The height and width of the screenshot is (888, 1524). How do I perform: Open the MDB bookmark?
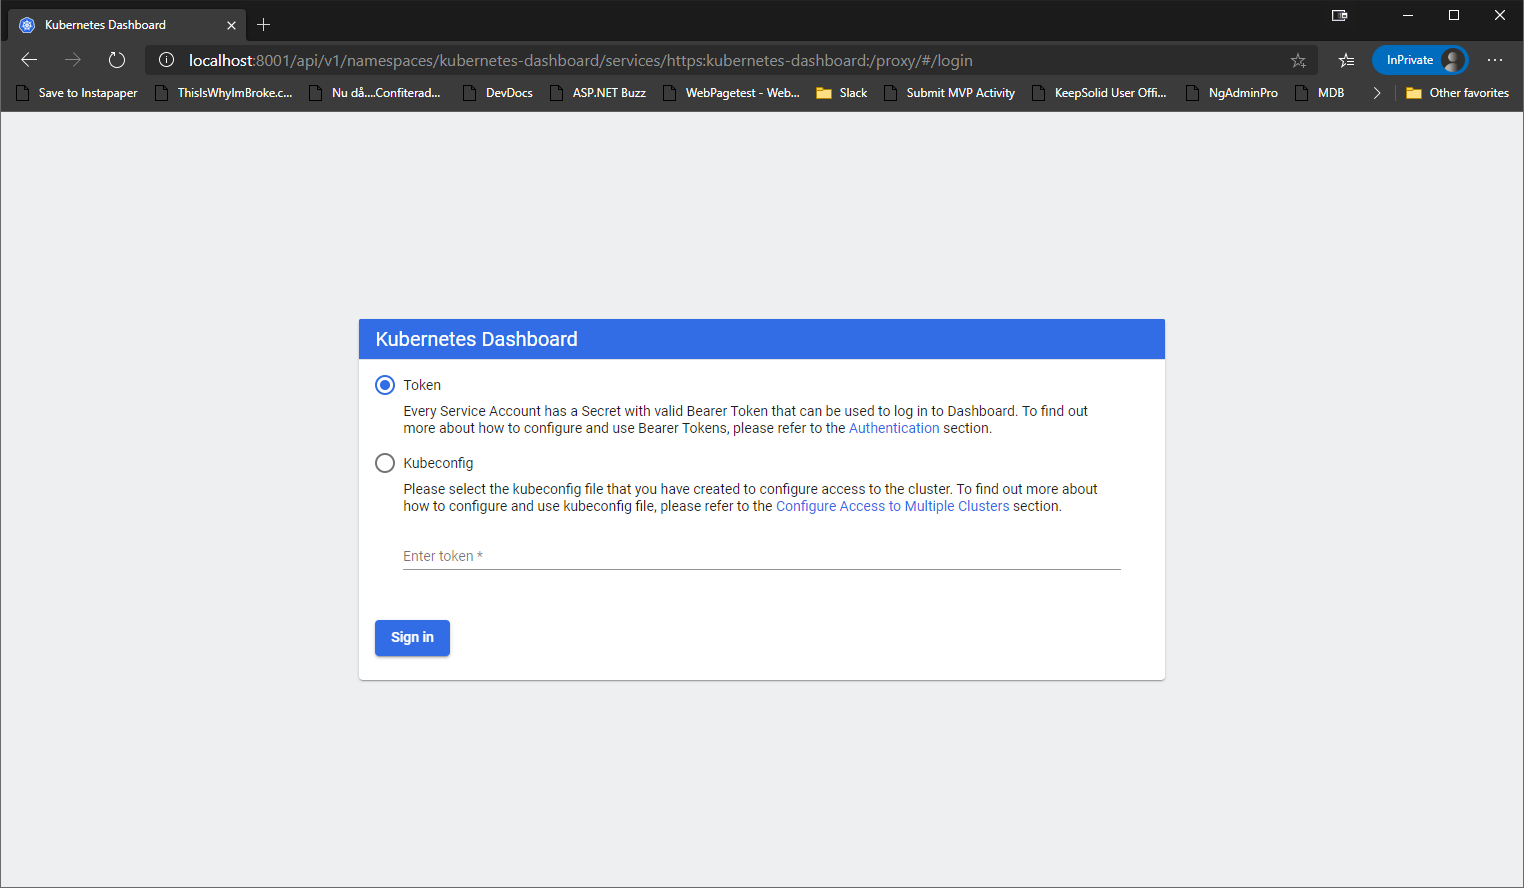[x=1320, y=93]
